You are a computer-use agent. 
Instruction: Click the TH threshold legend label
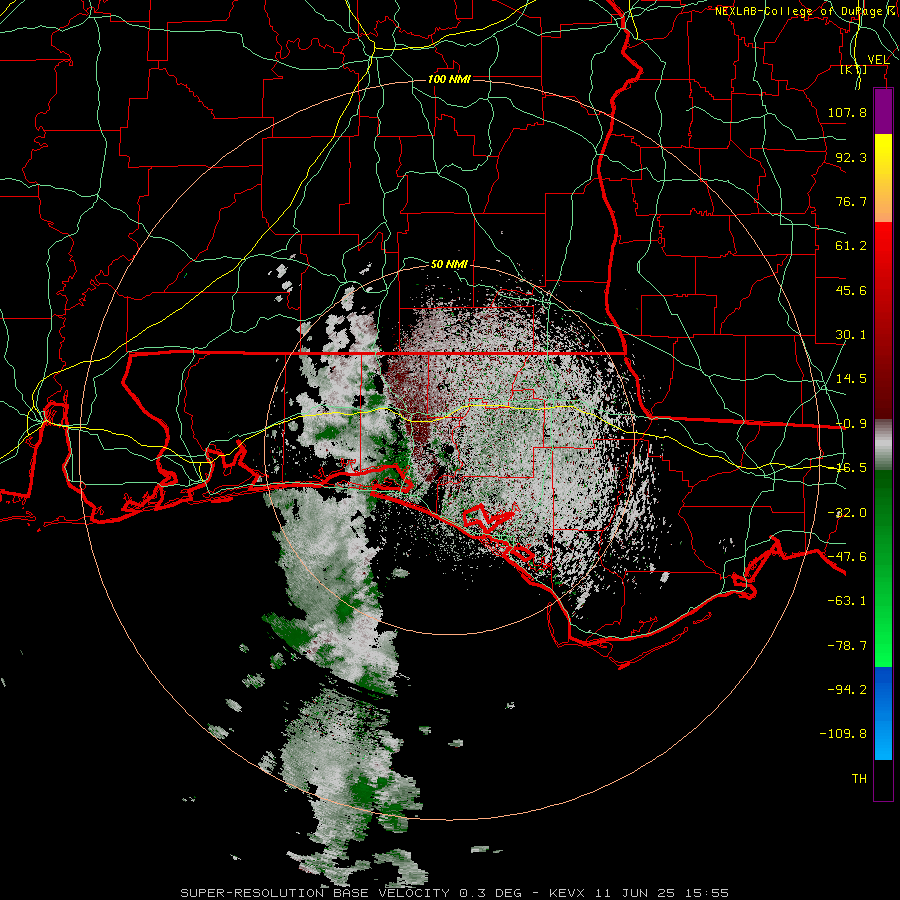859,779
